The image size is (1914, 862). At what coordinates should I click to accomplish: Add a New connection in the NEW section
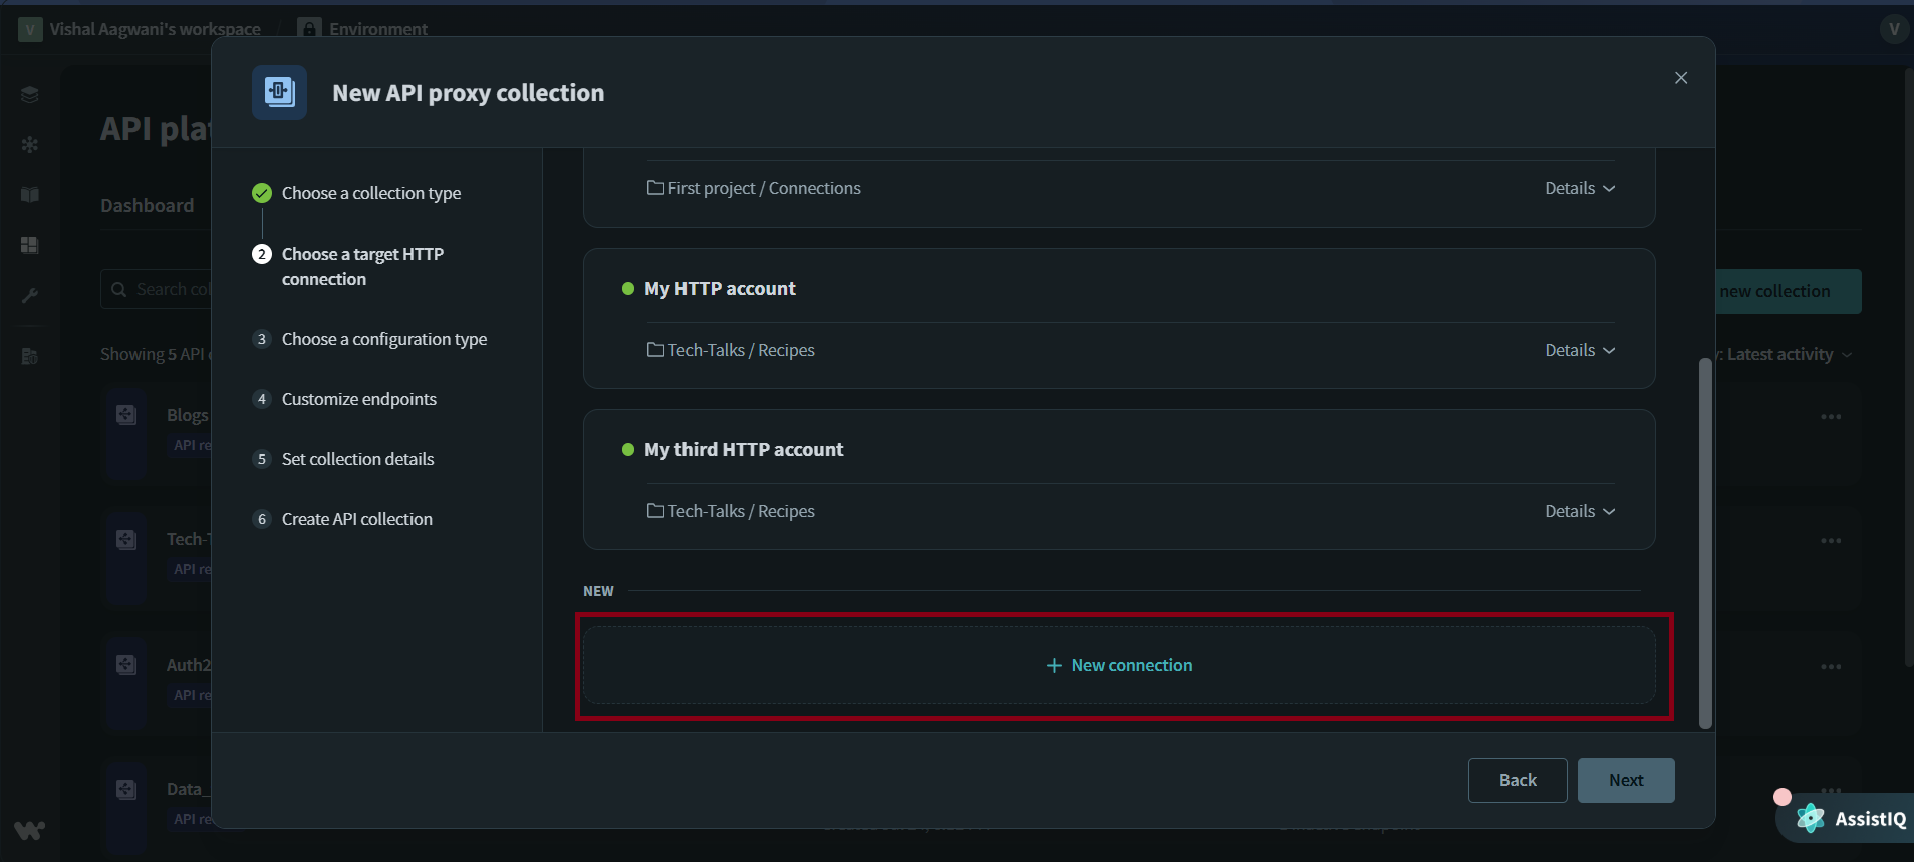(x=1120, y=664)
